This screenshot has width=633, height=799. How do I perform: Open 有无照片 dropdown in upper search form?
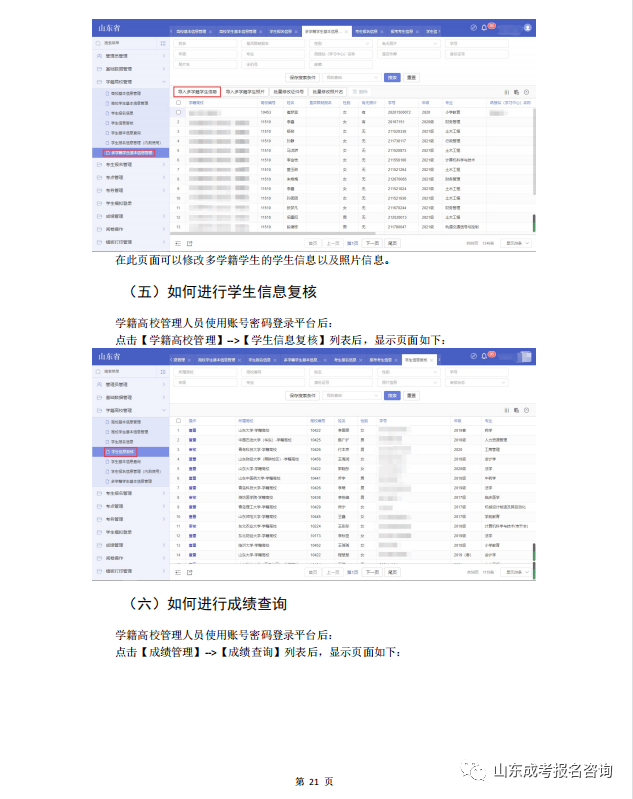(x=409, y=43)
